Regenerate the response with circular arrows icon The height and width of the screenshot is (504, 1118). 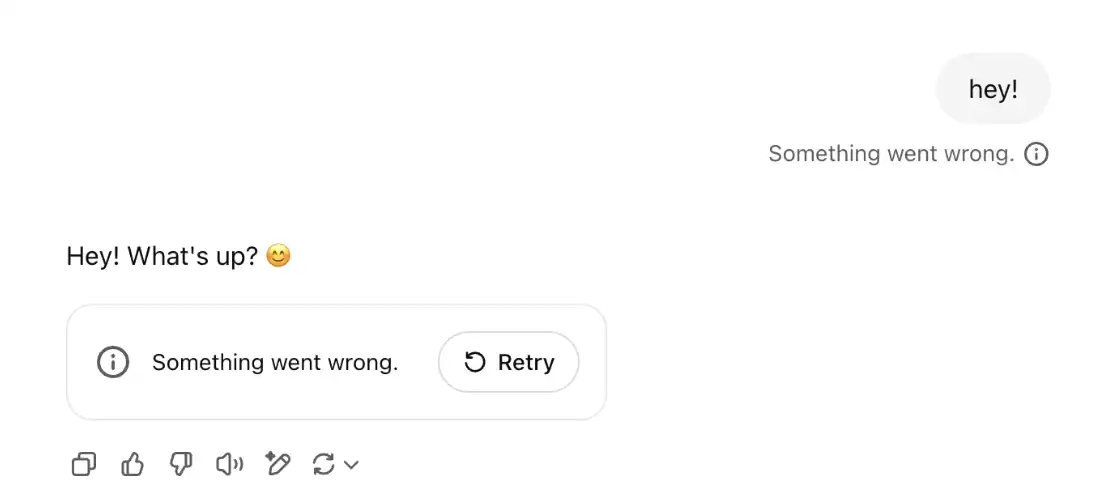pos(324,465)
